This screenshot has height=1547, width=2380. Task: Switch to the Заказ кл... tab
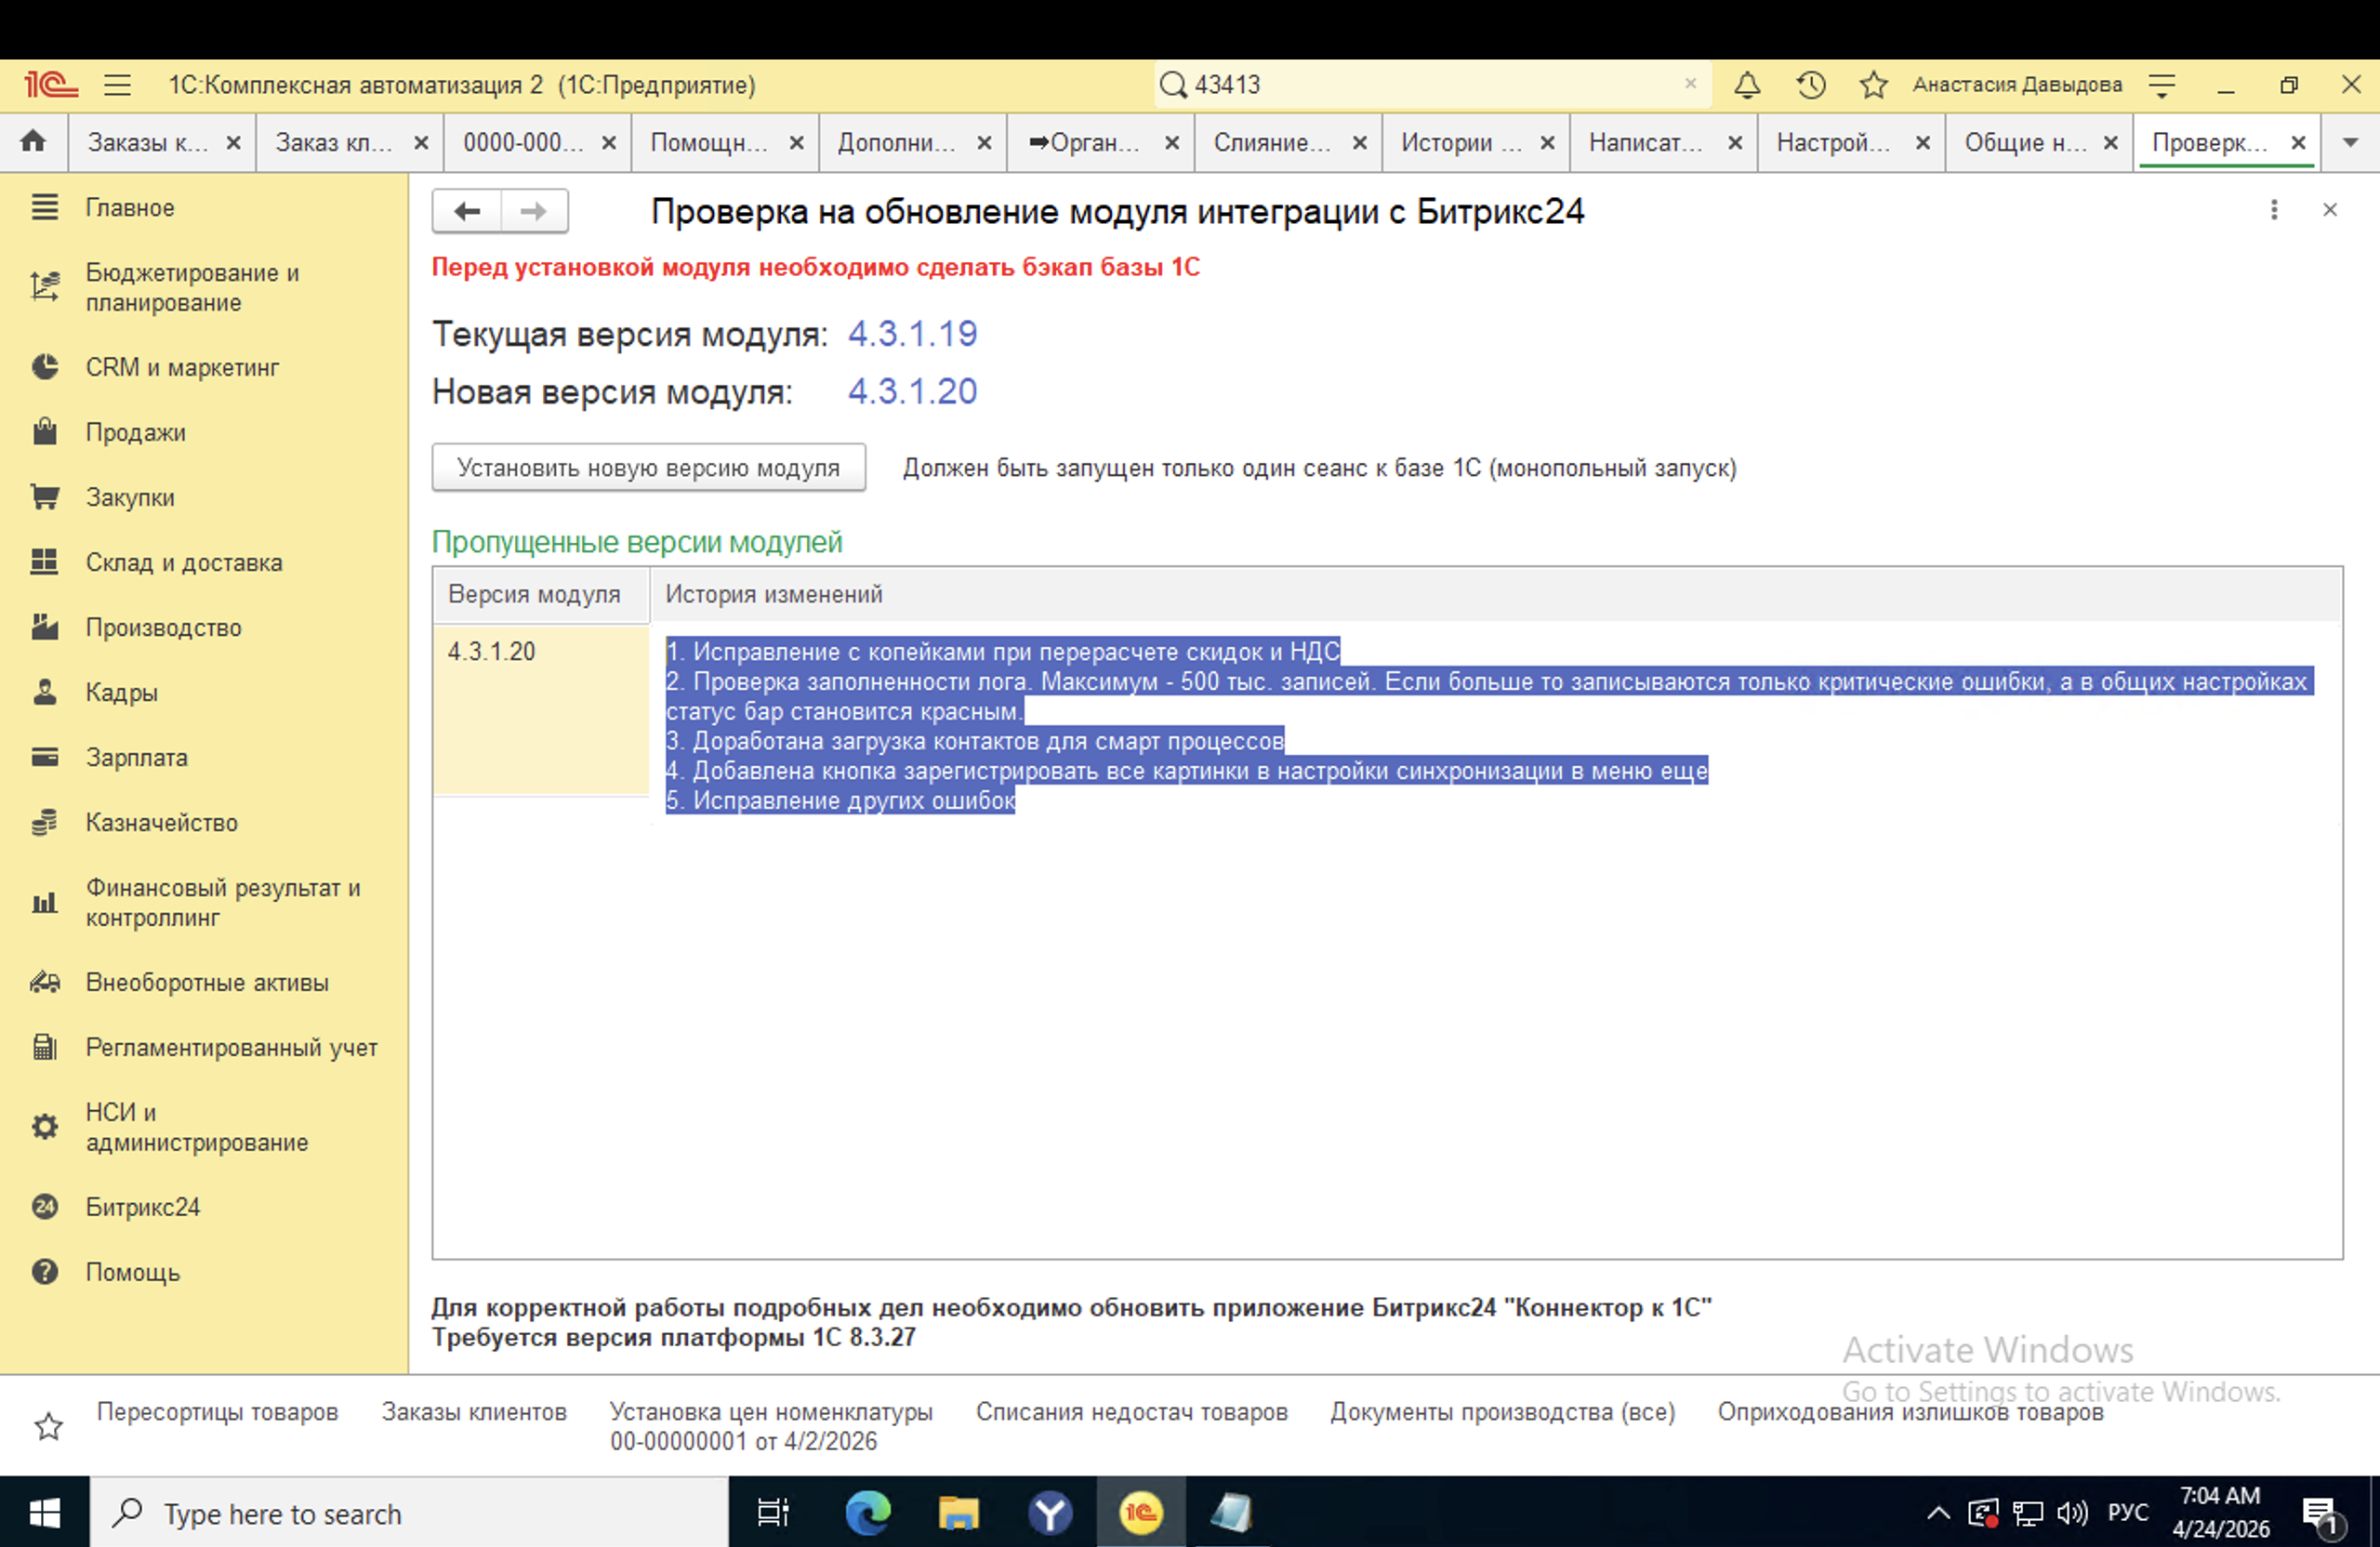334,142
